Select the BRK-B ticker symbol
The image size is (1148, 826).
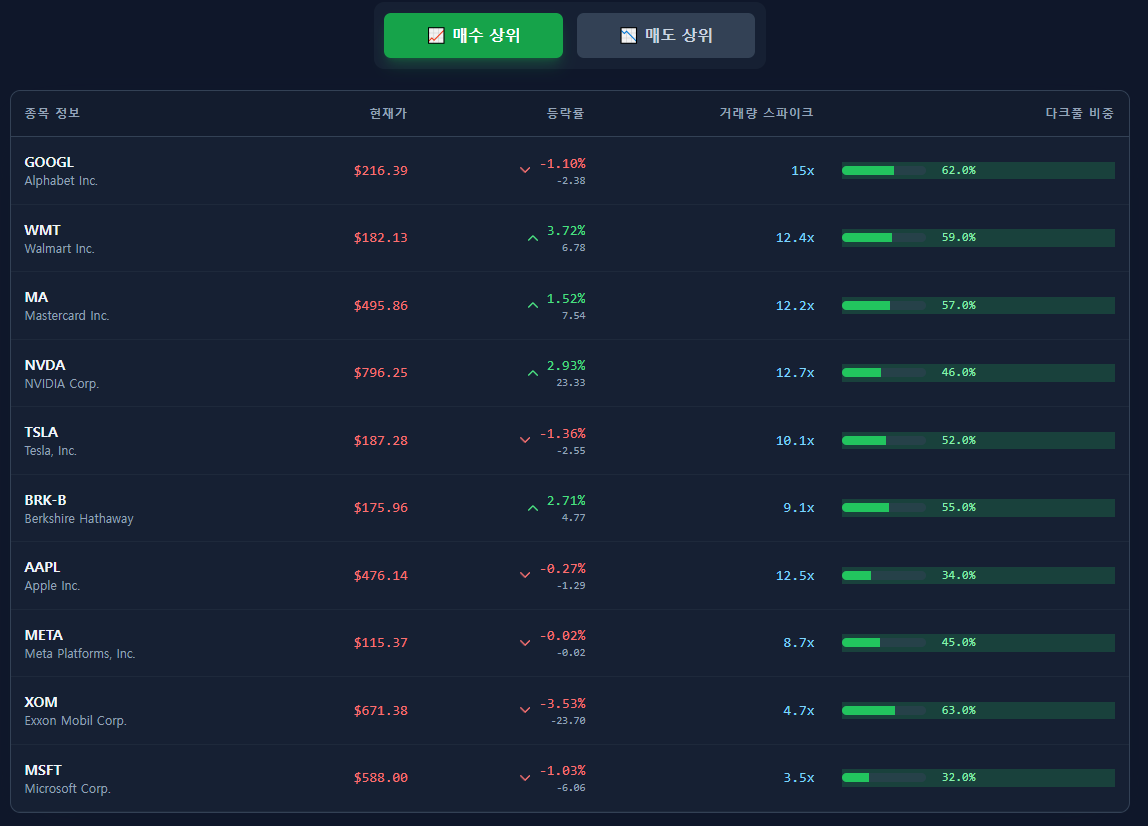[45, 500]
